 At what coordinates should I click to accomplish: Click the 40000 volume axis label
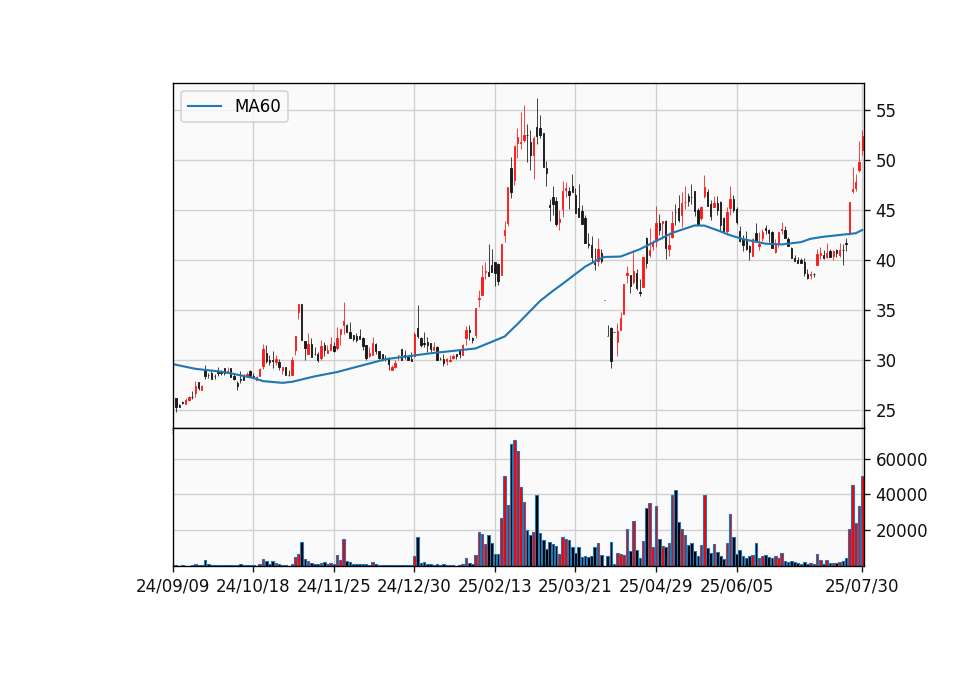pyautogui.click(x=901, y=495)
